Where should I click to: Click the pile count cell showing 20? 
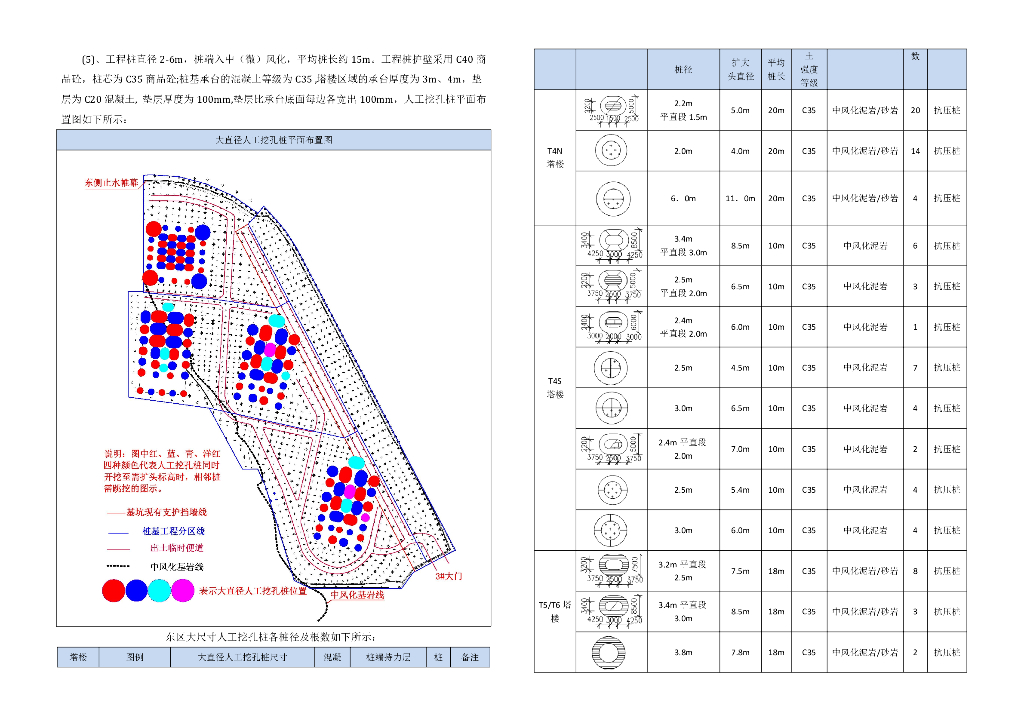(915, 110)
